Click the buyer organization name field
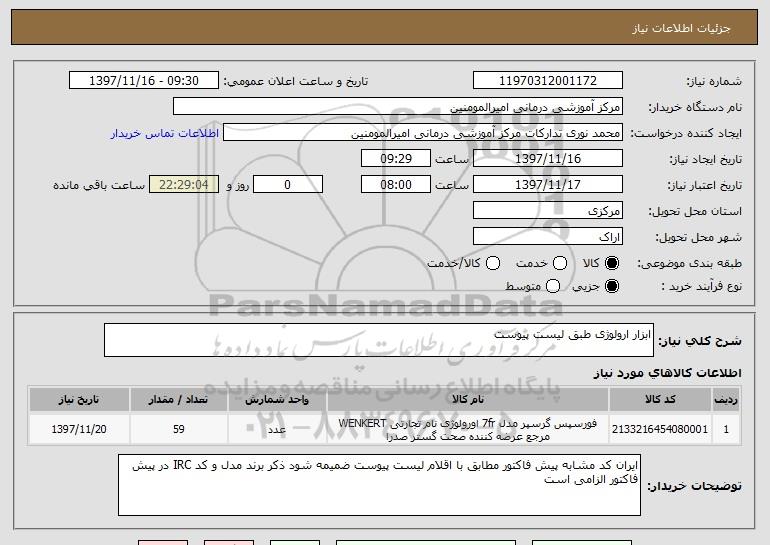 (398, 107)
